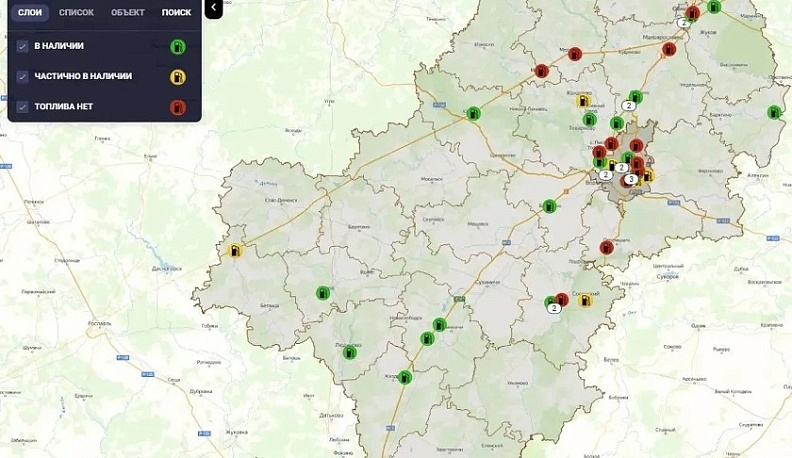Click the В НАЛИЧИИ layer label

[x=59, y=46]
